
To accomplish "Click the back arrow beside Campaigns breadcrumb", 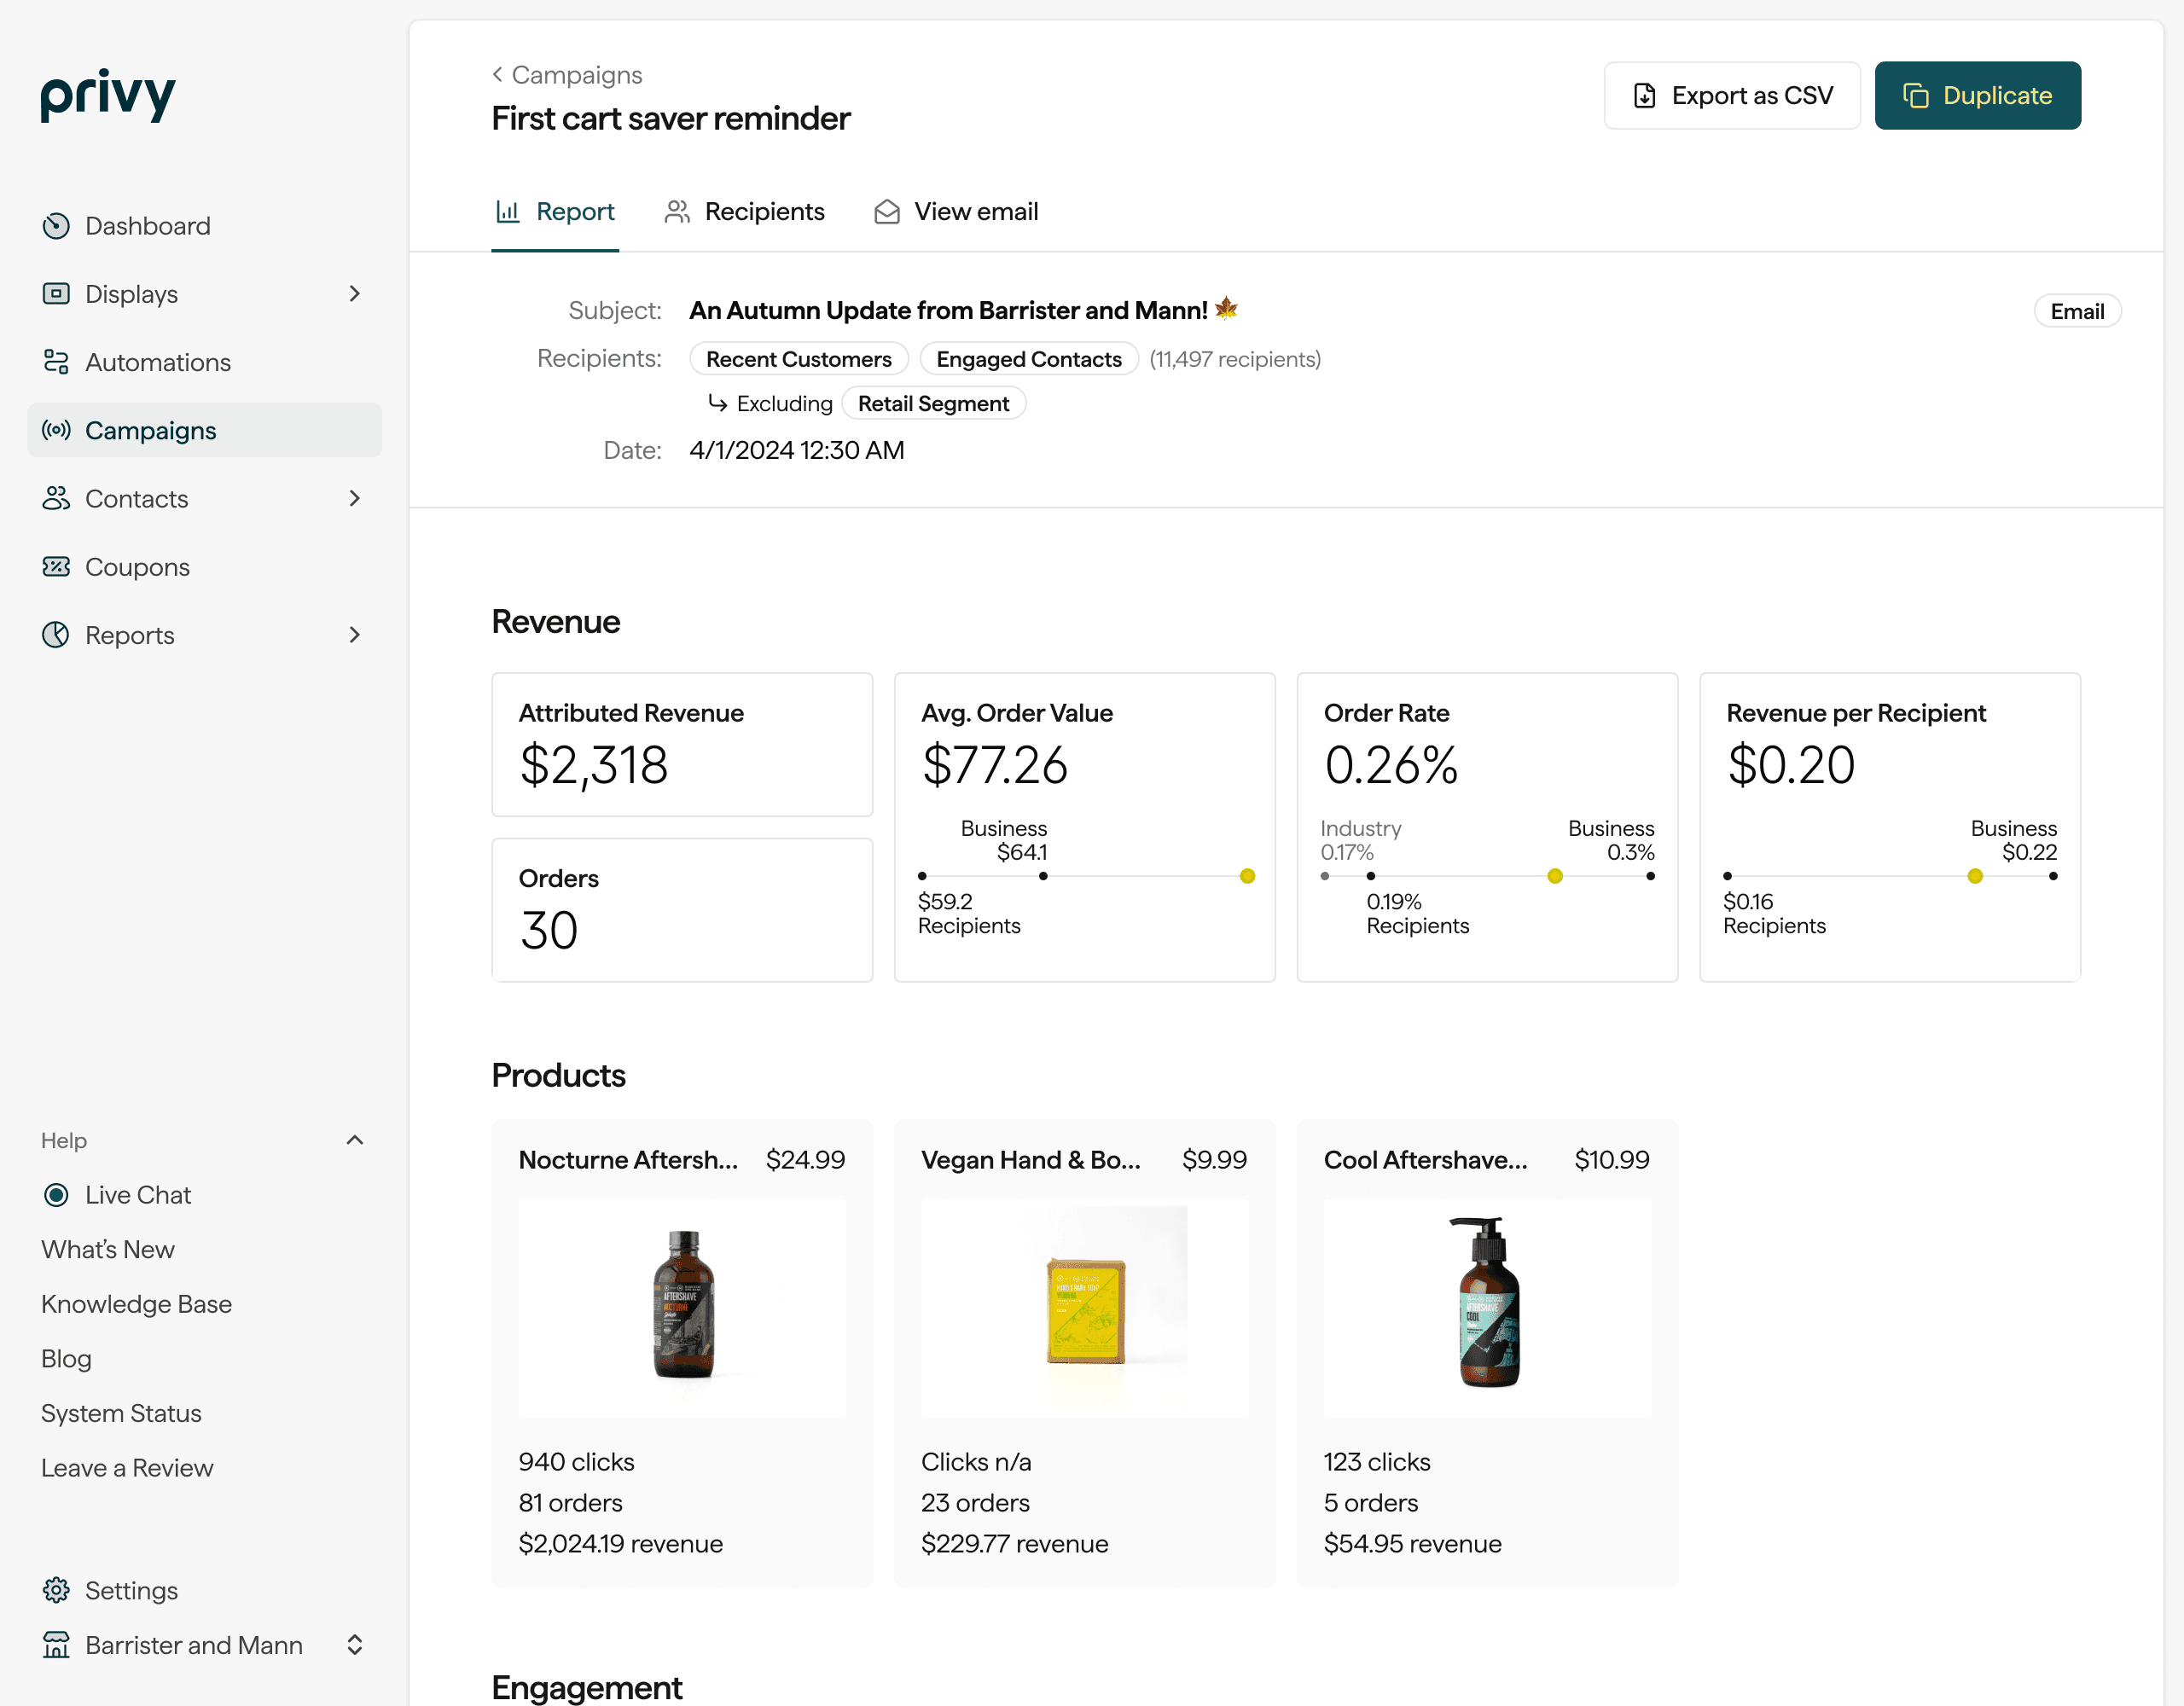I will pyautogui.click(x=497, y=74).
